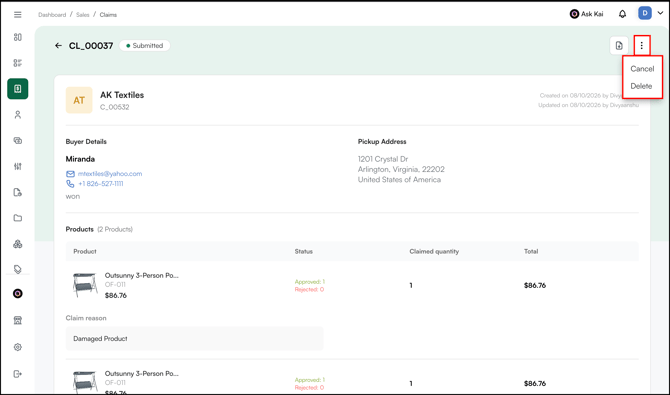
Task: Click the Damaged Product claim reason field
Action: pyautogui.click(x=194, y=339)
